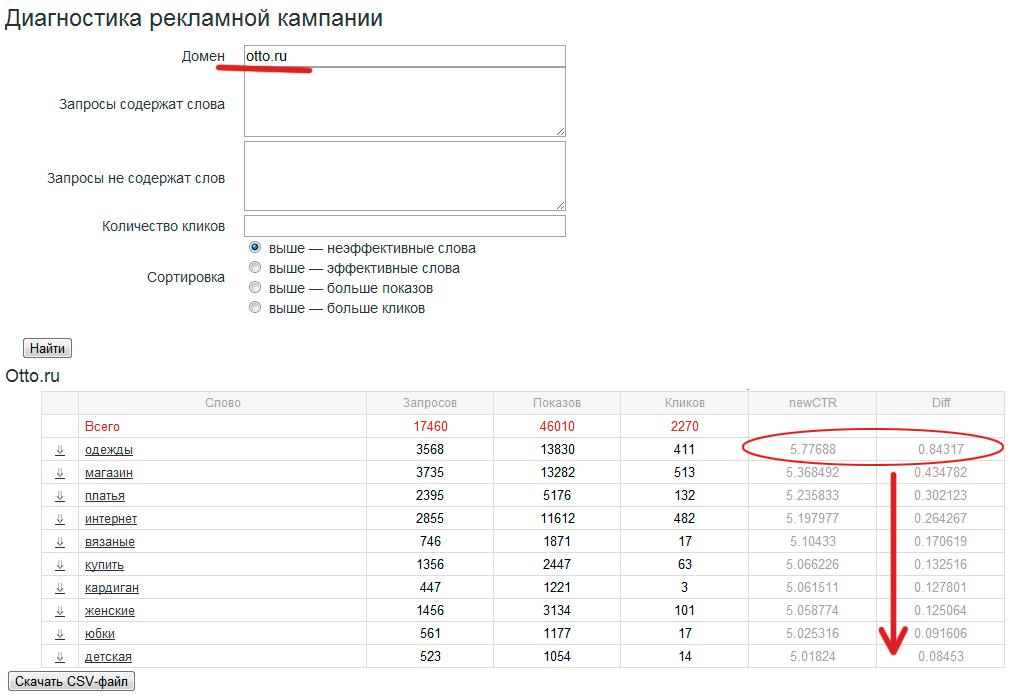Click the red Всего total label
1011x700 pixels.
tap(102, 427)
